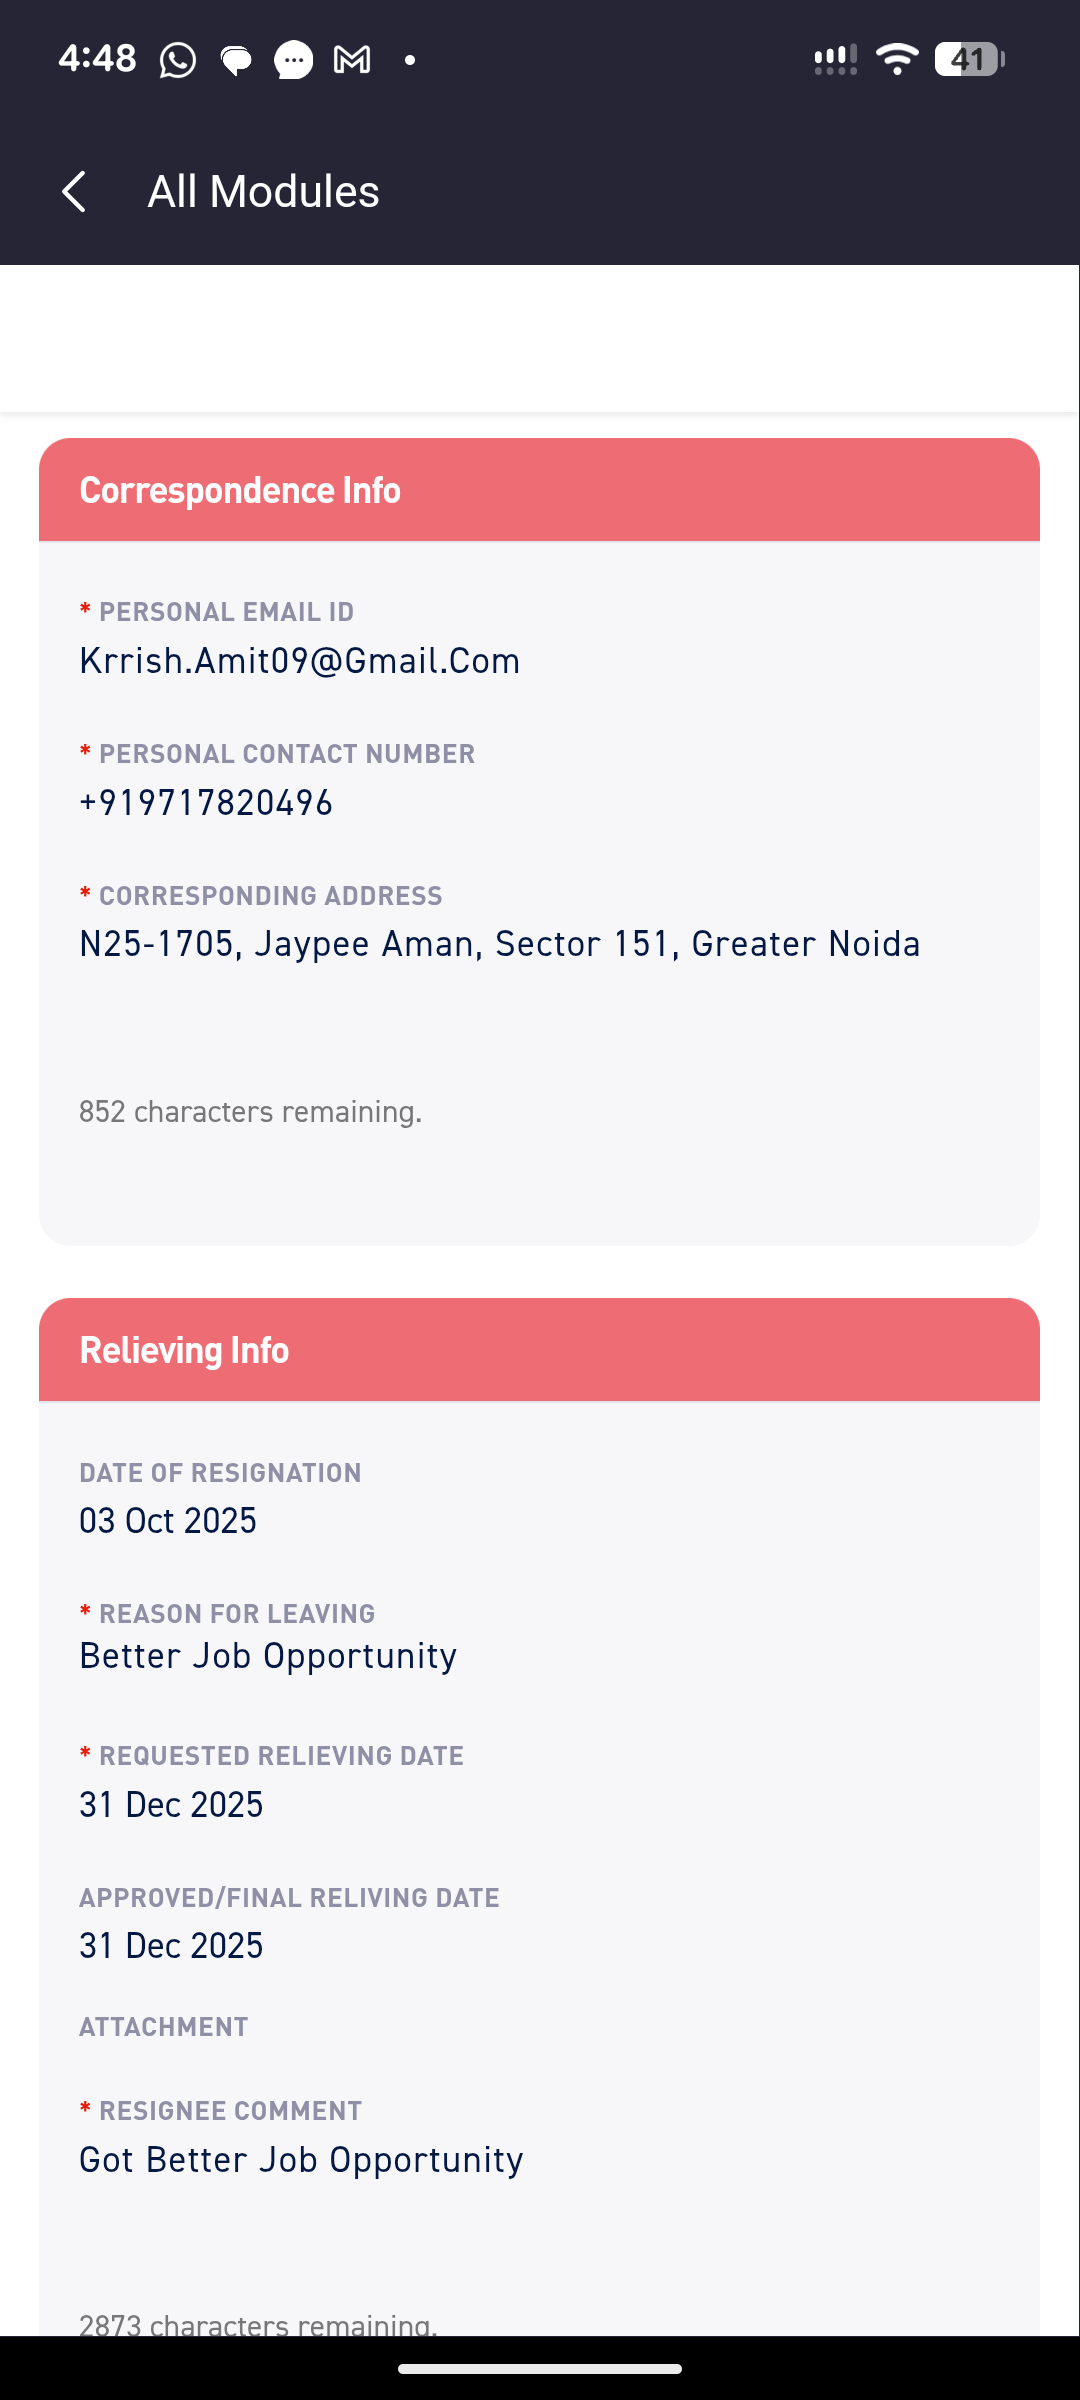Tap the Attachment field label
1080x2400 pixels.
164,2027
